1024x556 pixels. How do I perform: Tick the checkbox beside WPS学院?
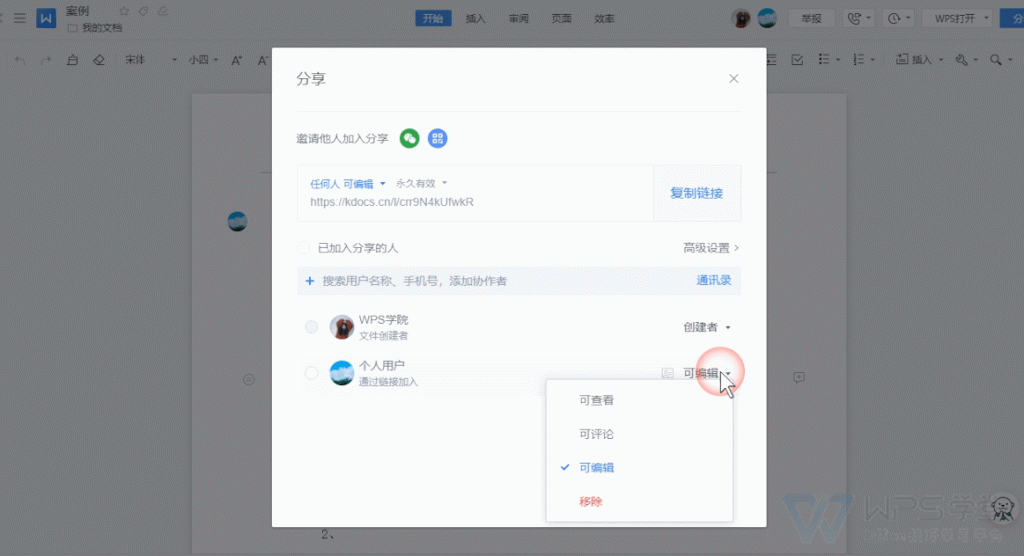(312, 327)
